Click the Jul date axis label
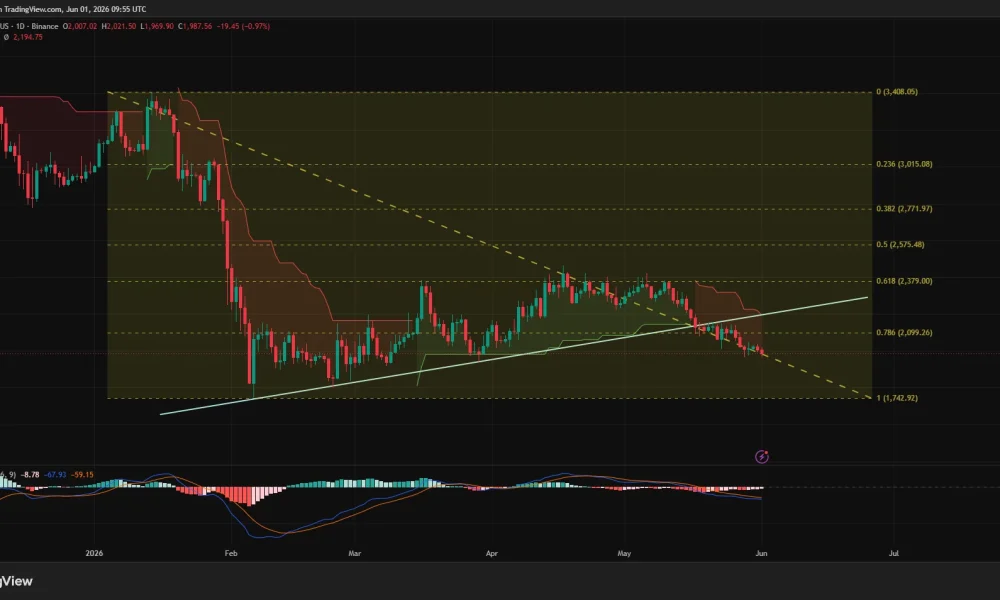 coord(894,553)
